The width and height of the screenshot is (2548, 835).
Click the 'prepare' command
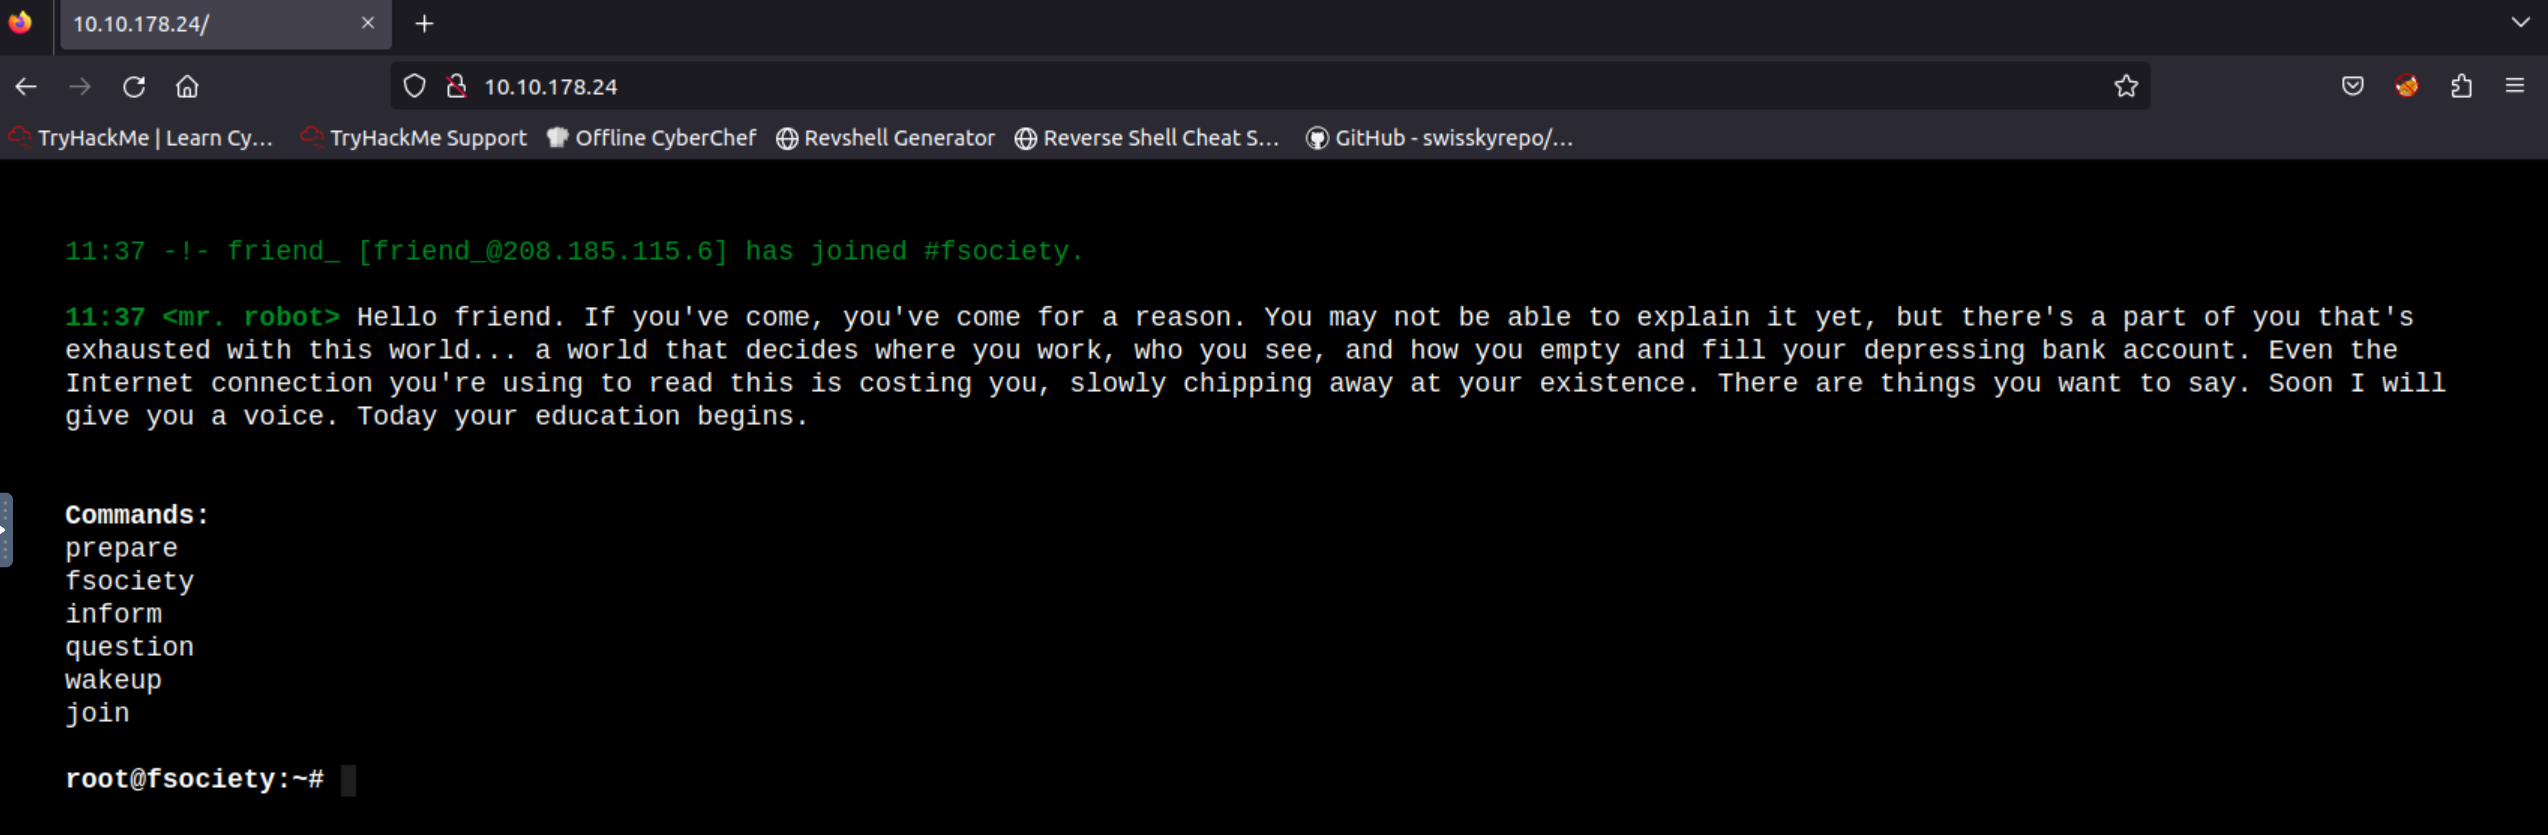click(x=121, y=548)
